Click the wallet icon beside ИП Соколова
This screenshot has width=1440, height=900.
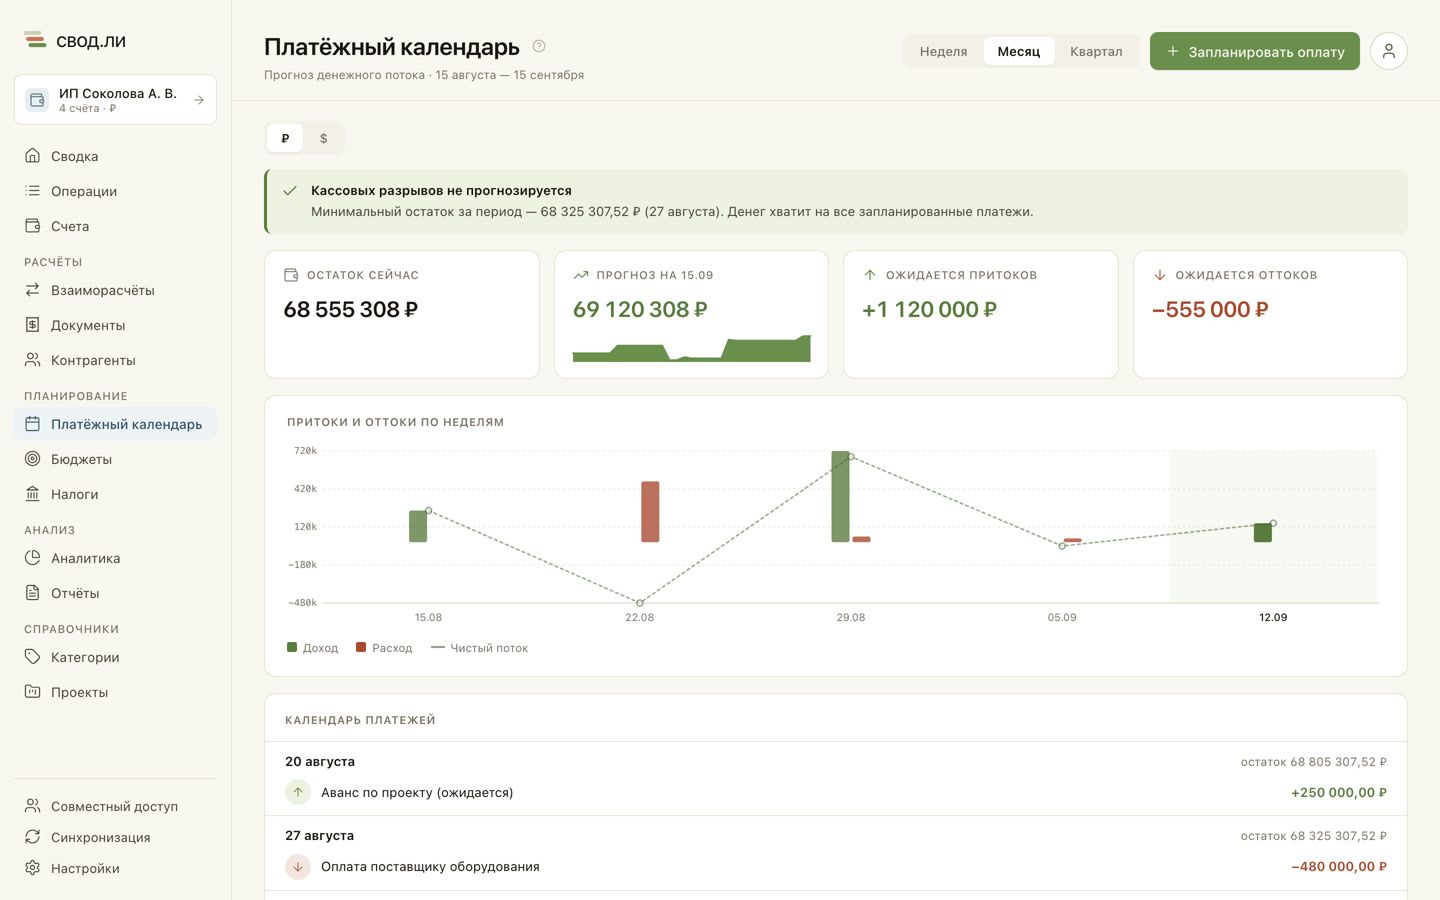tap(37, 100)
